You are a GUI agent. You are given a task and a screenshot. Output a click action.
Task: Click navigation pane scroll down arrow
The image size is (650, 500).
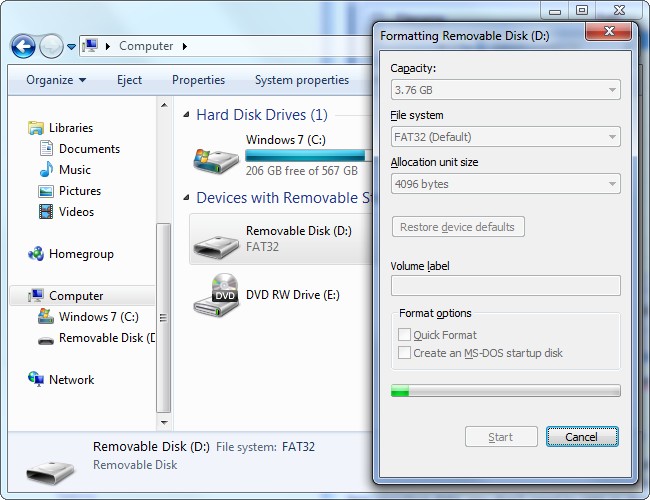pyautogui.click(x=164, y=423)
